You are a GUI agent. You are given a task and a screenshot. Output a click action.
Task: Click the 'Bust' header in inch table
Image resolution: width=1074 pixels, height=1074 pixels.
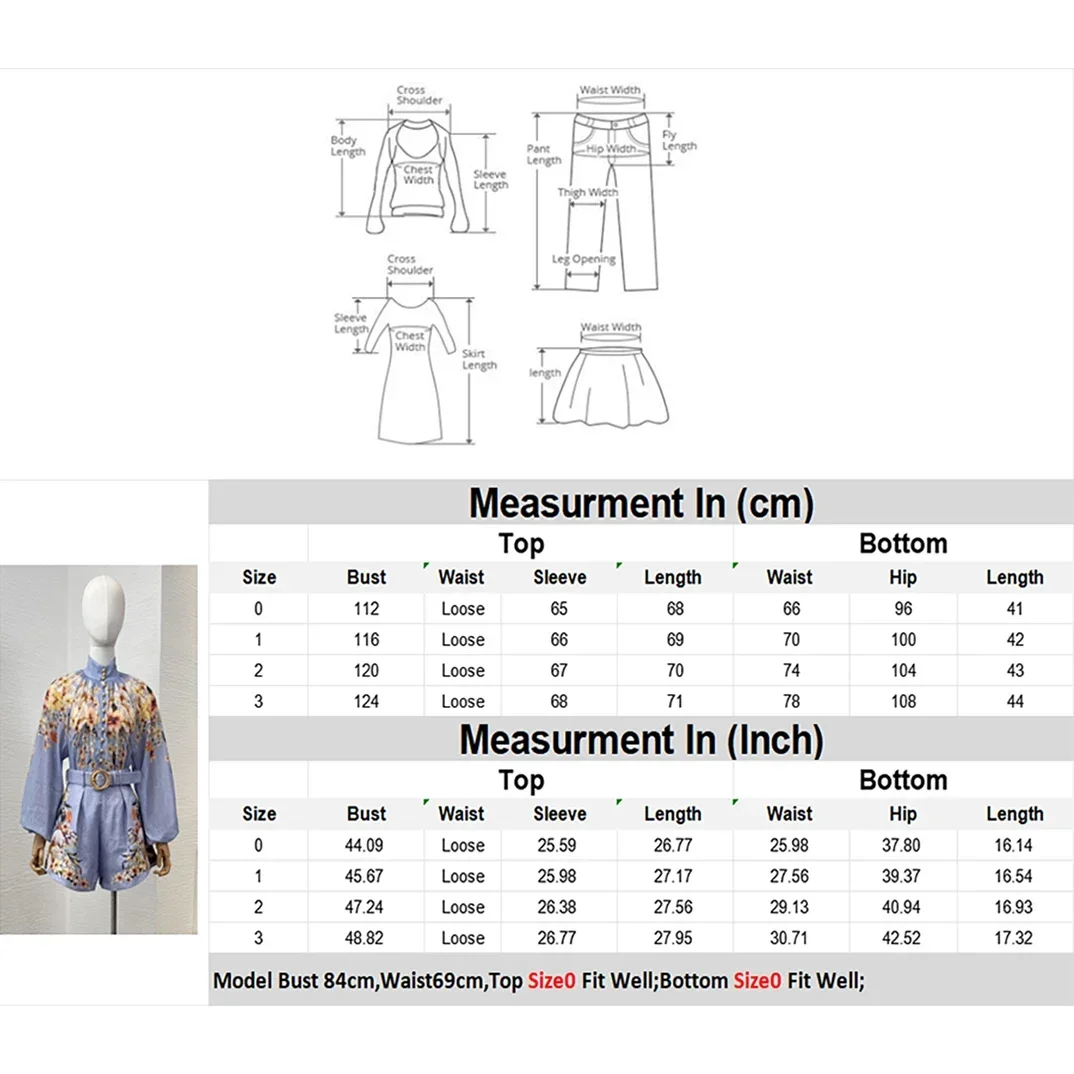[366, 813]
